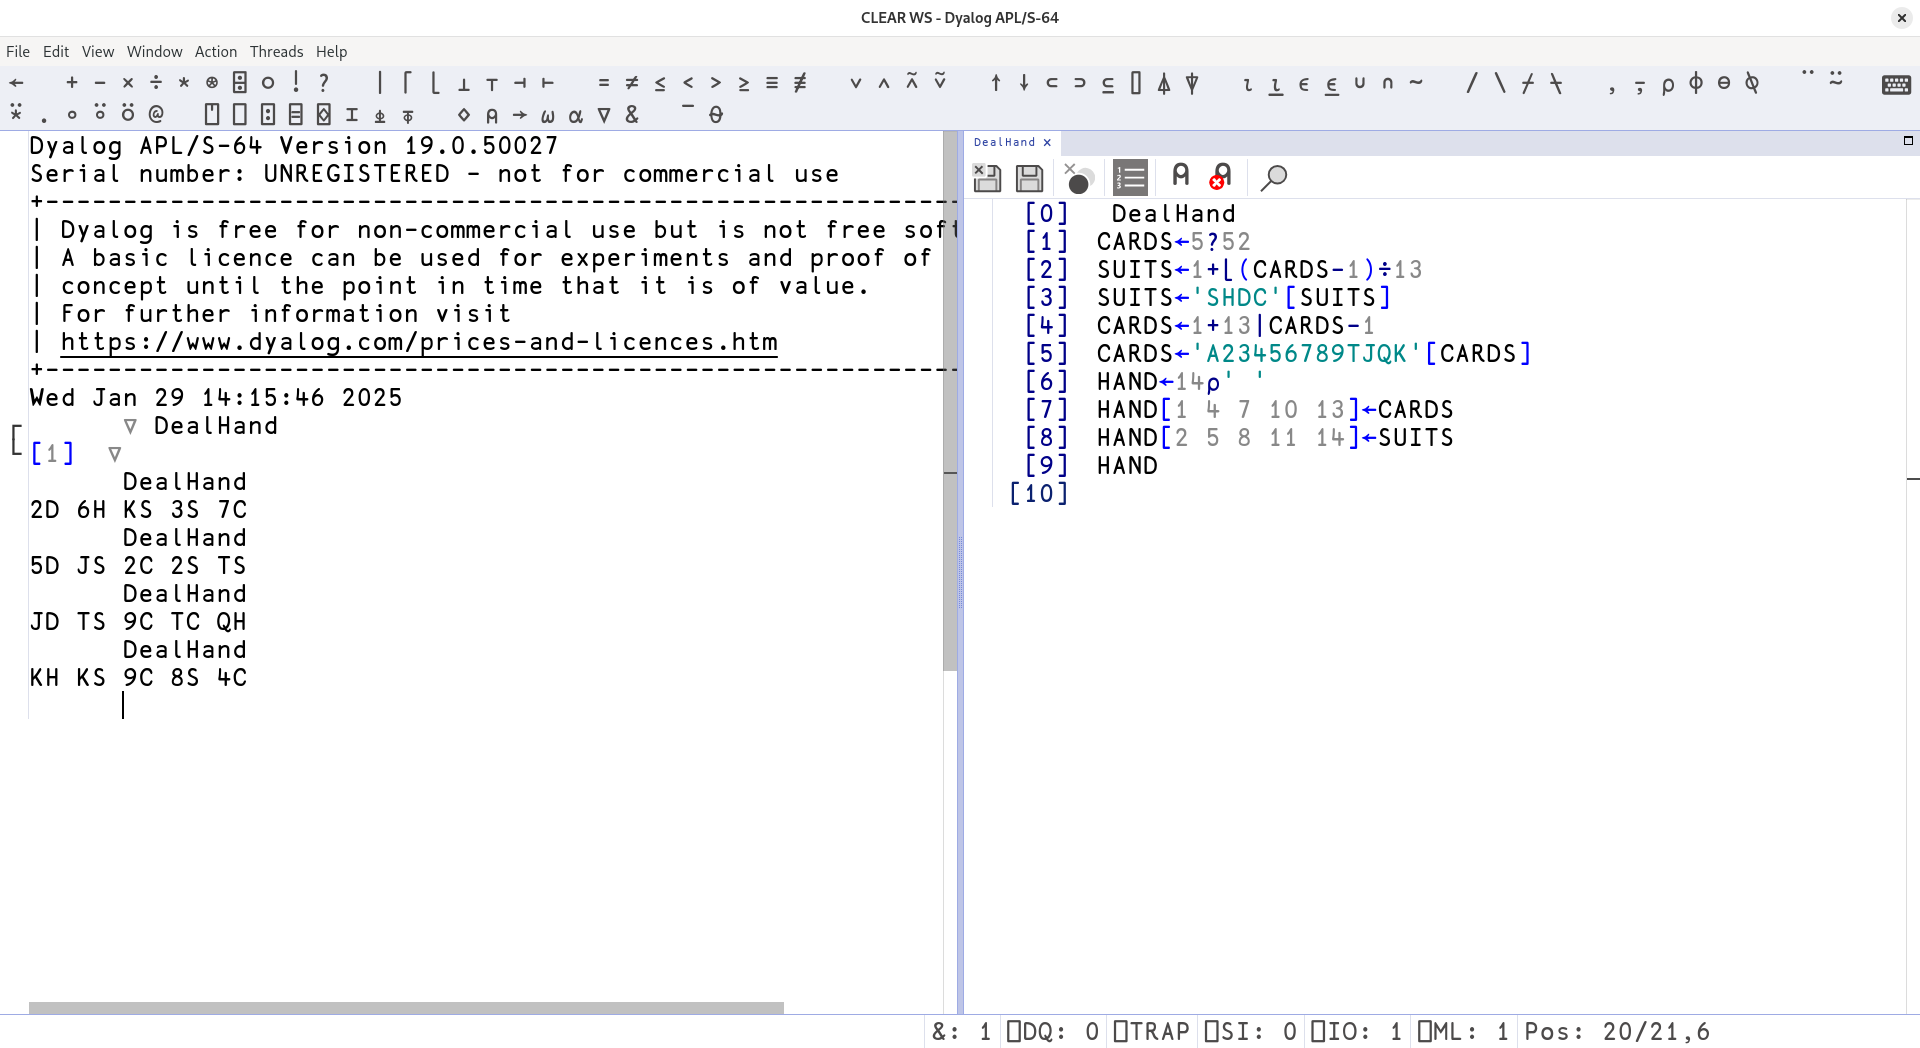The height and width of the screenshot is (1048, 1920).
Task: Switch to the DealHand editor tab
Action: (1005, 142)
